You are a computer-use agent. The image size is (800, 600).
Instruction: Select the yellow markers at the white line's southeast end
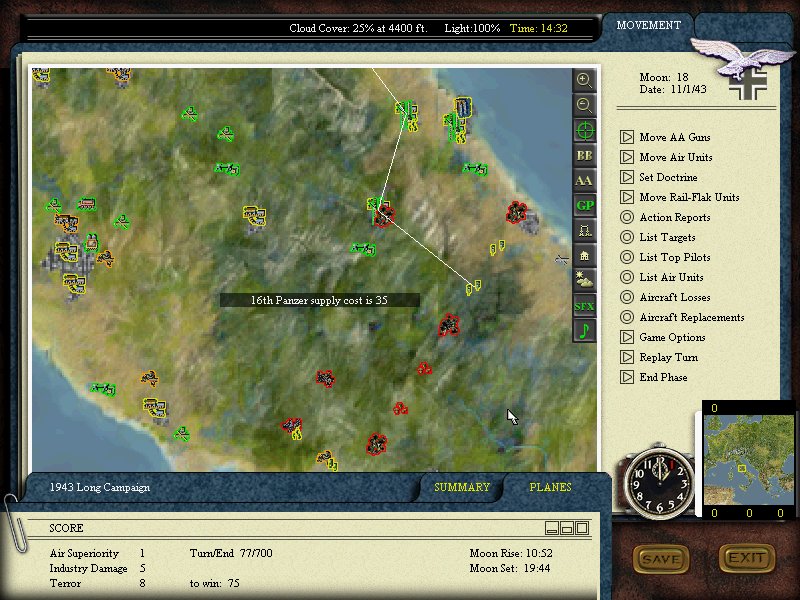pos(473,287)
